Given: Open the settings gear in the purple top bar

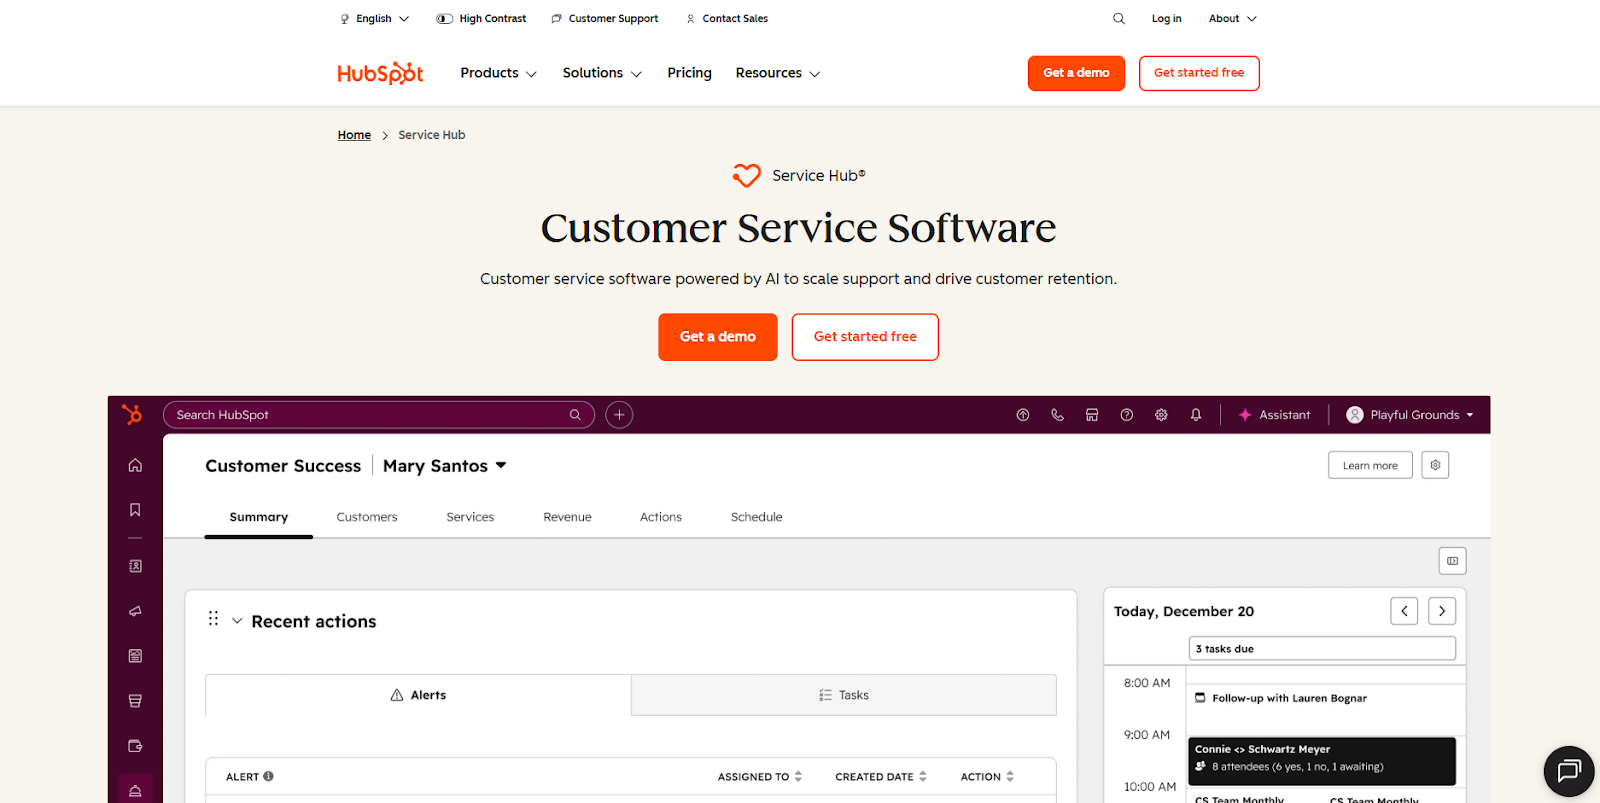Looking at the screenshot, I should point(1161,415).
